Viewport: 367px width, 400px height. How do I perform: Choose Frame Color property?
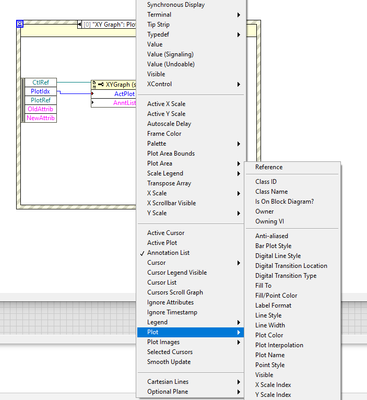point(191,134)
